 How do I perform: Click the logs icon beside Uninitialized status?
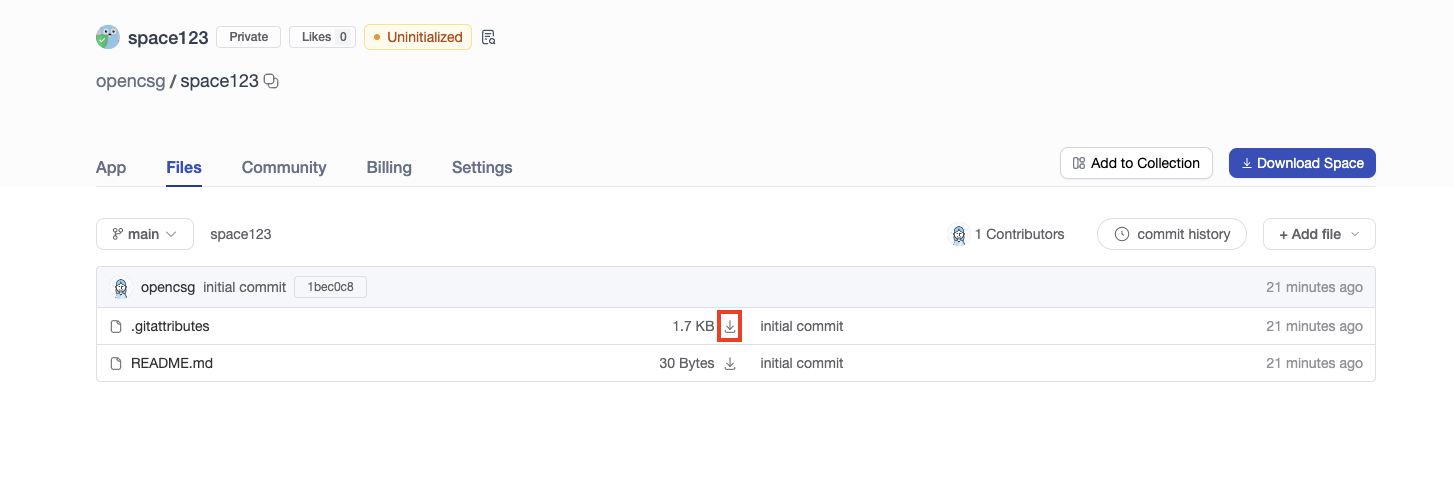(488, 38)
